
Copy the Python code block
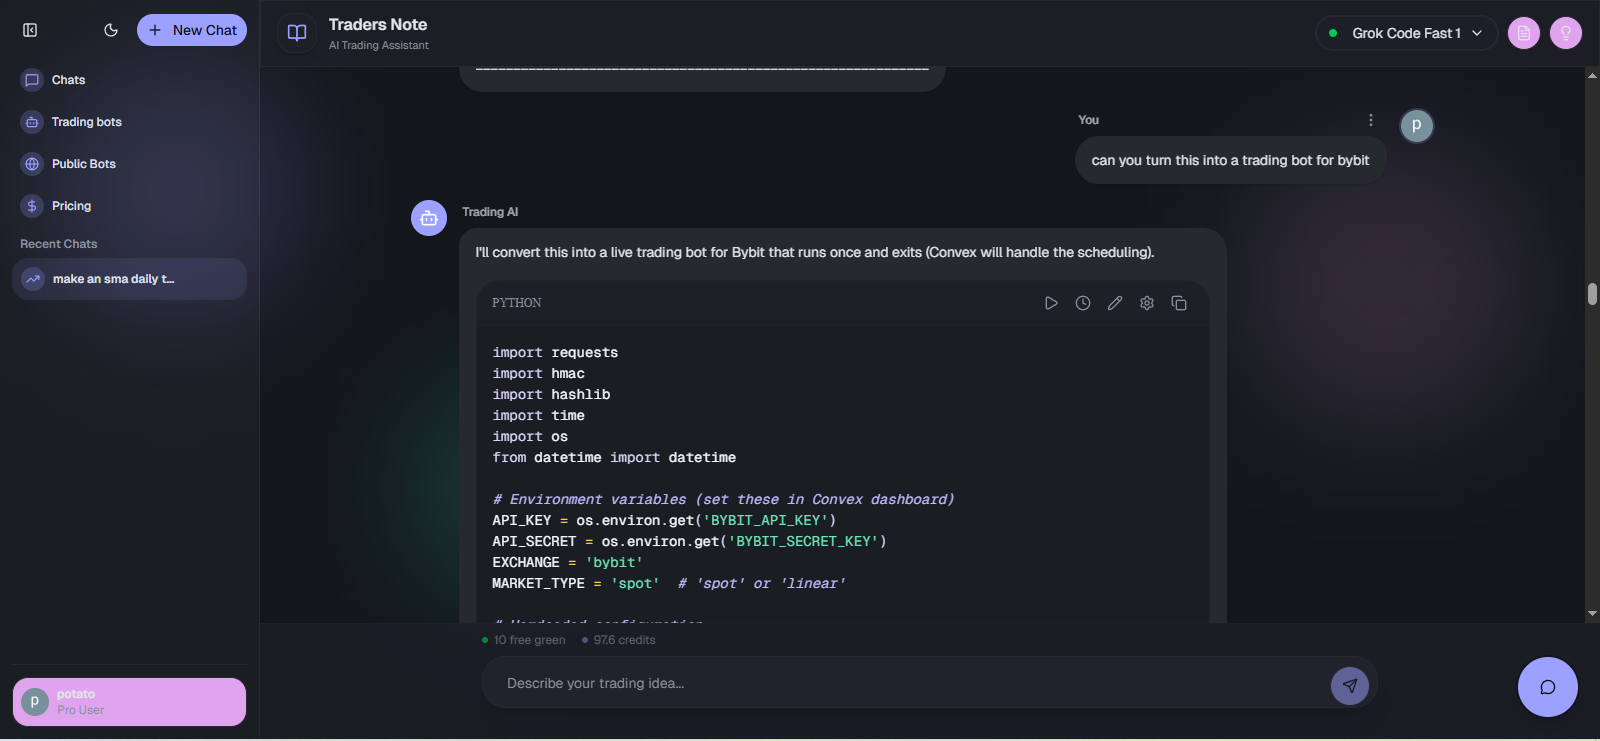(1179, 303)
